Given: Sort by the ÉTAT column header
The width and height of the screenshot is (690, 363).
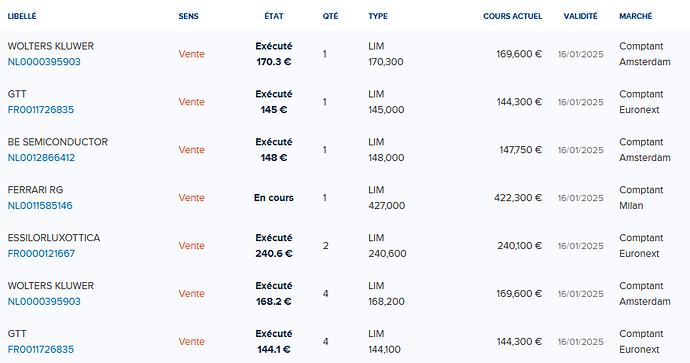Looking at the screenshot, I should pos(274,16).
